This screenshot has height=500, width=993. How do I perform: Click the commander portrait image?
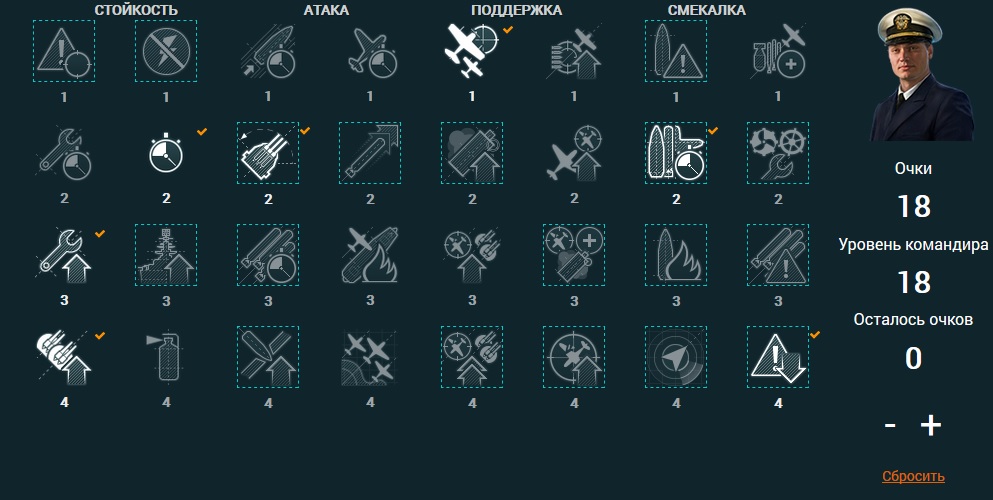click(923, 74)
